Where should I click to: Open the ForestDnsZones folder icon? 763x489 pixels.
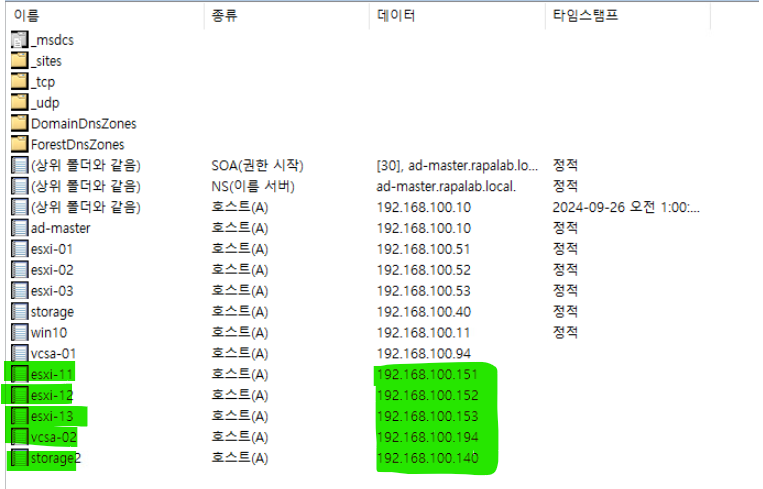[19, 145]
